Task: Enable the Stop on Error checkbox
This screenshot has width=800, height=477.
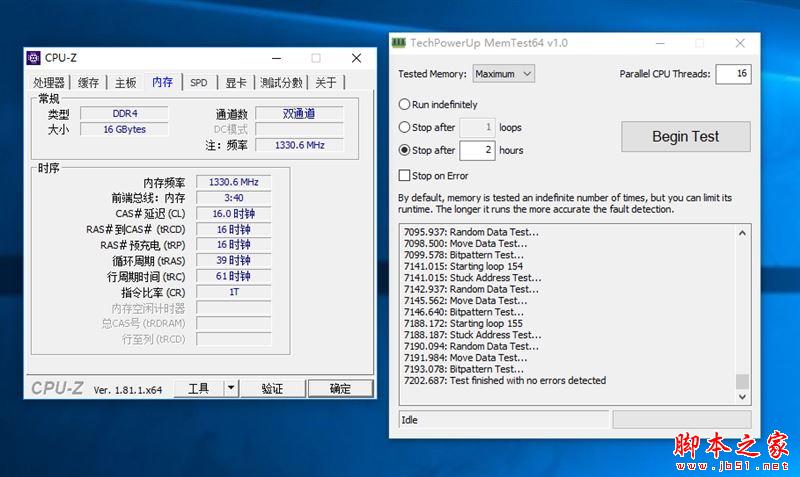Action: pyautogui.click(x=404, y=176)
